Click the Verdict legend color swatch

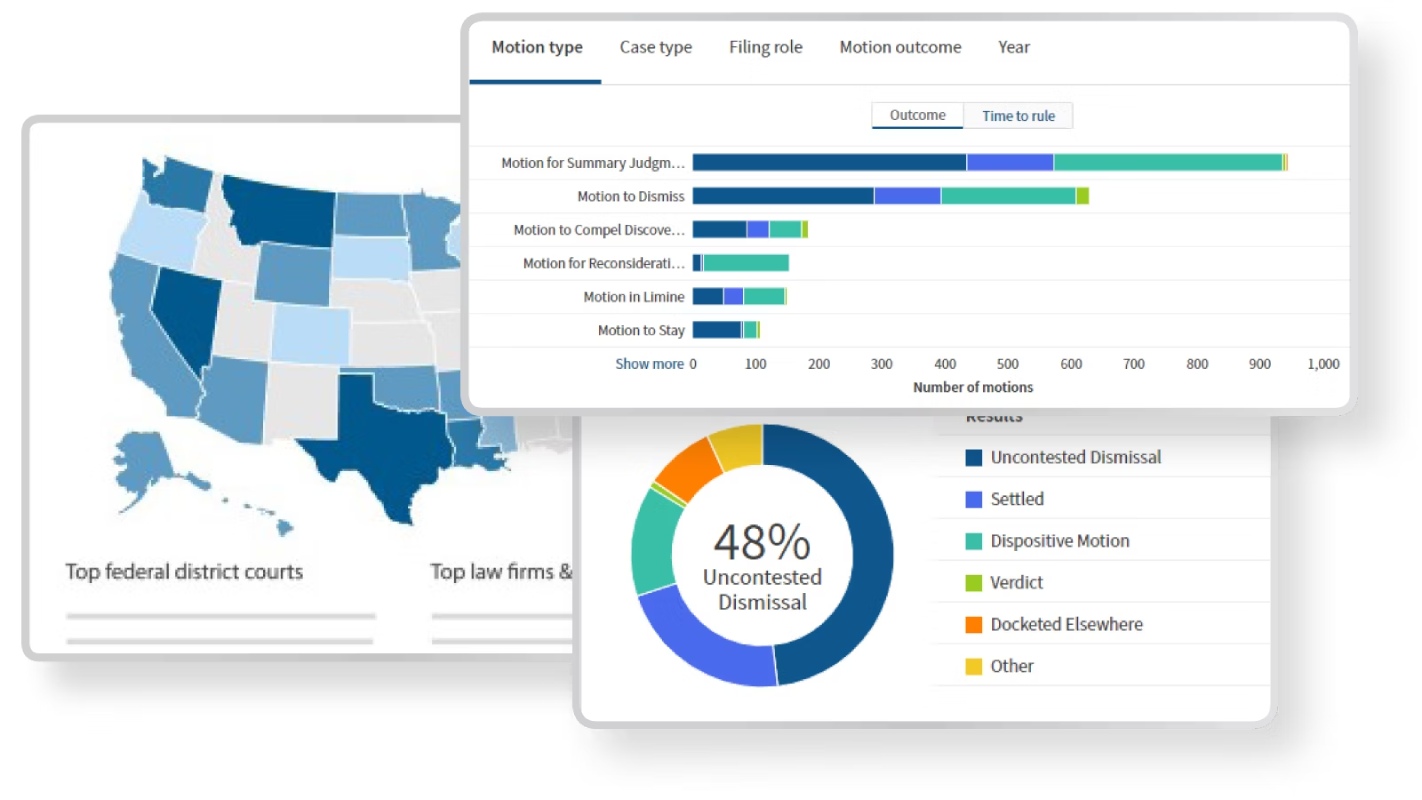pyautogui.click(x=974, y=583)
